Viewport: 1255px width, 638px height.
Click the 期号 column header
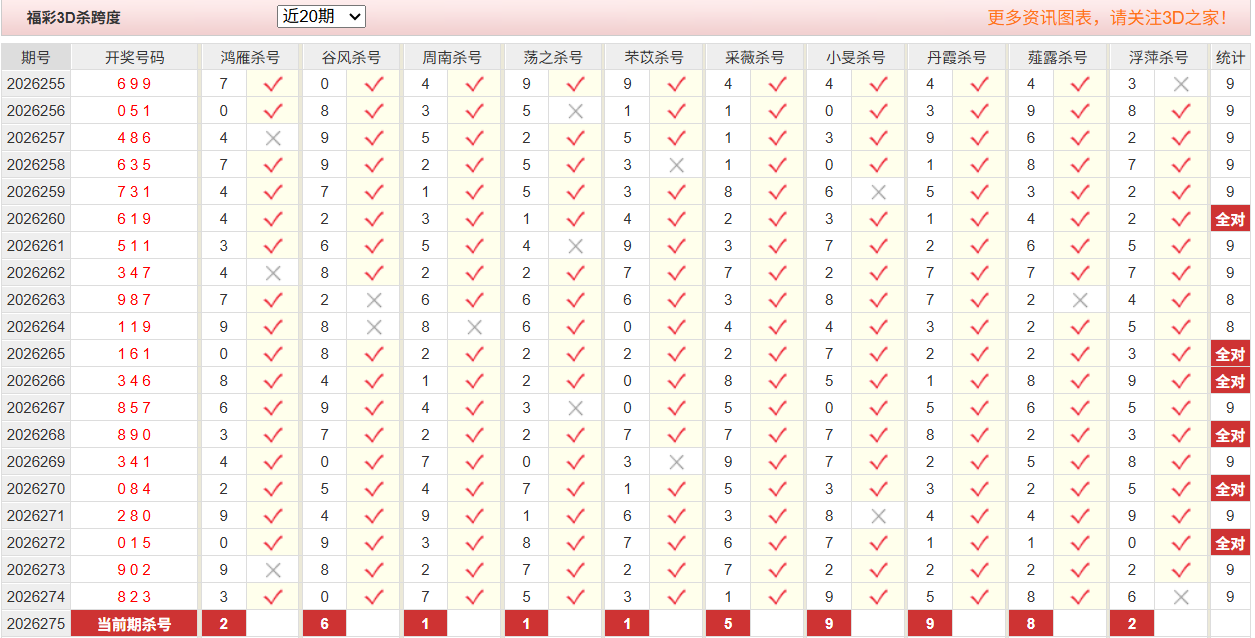pos(36,57)
